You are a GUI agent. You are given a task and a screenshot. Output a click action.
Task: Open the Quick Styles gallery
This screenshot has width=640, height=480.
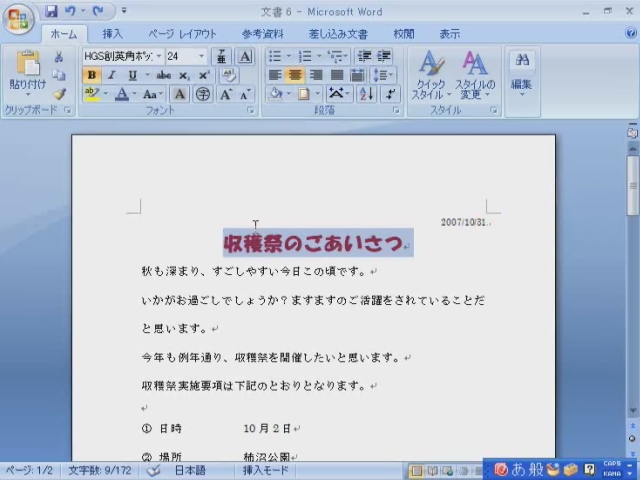(x=431, y=73)
